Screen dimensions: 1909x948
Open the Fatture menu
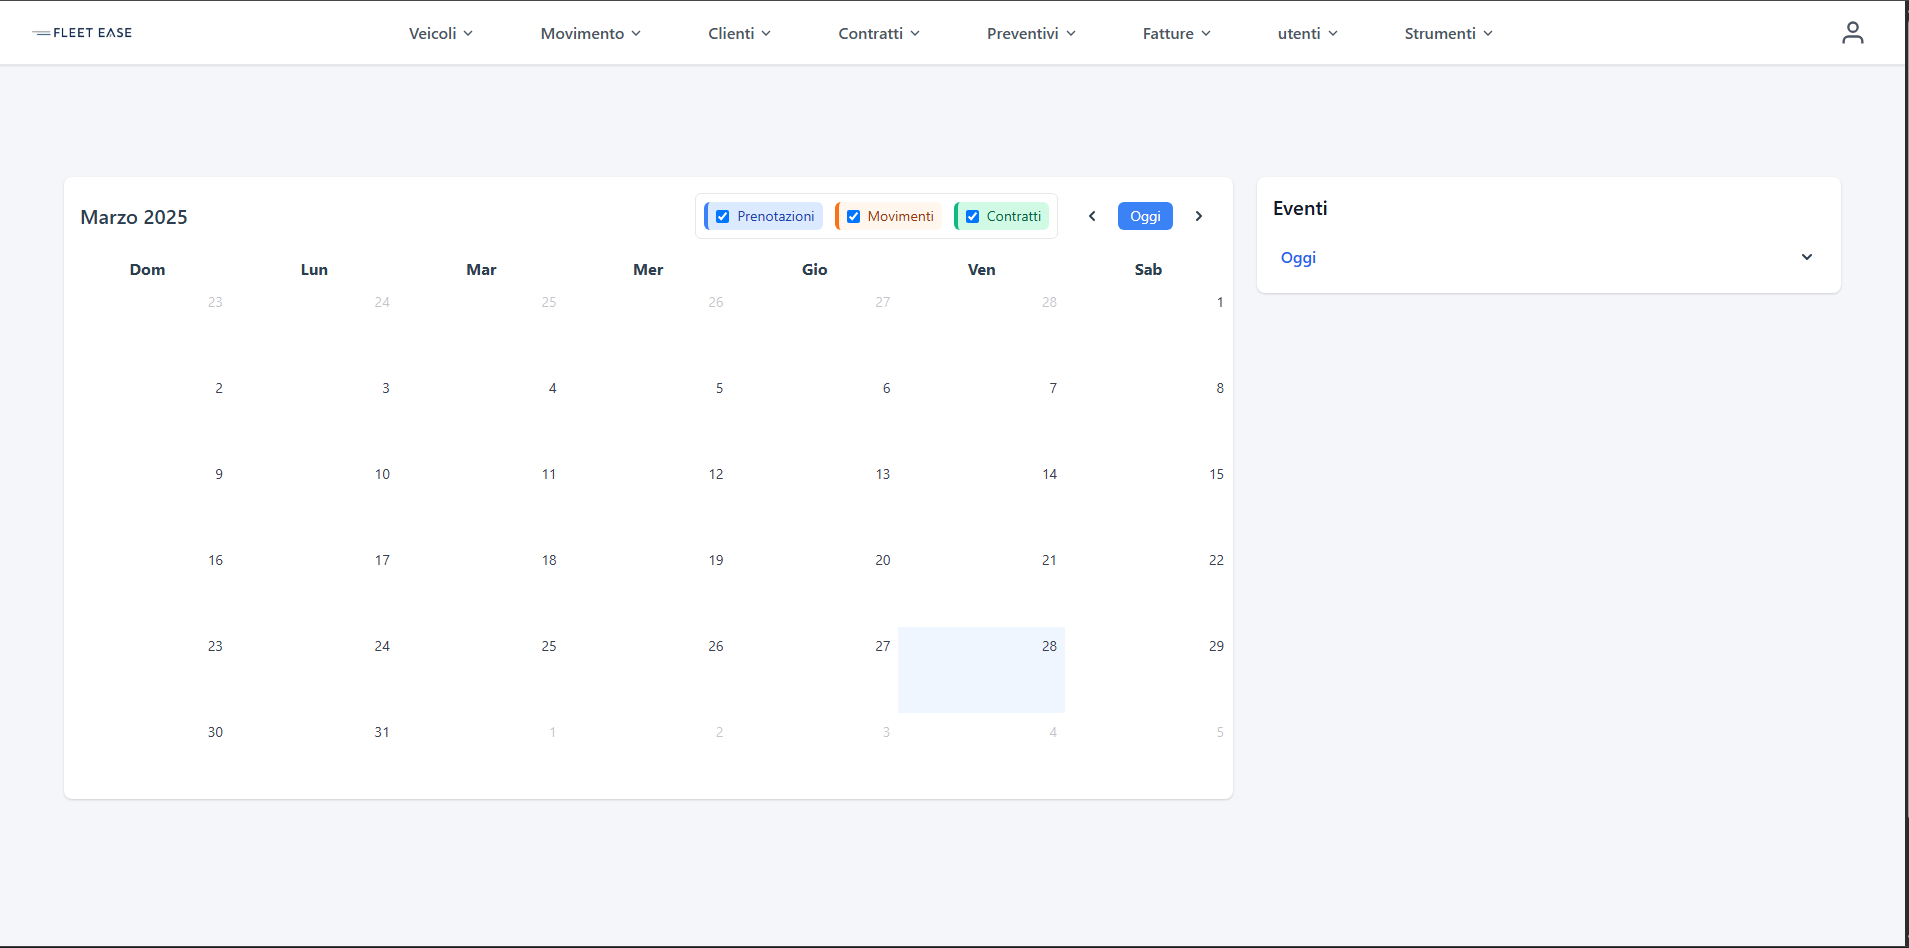click(1176, 33)
